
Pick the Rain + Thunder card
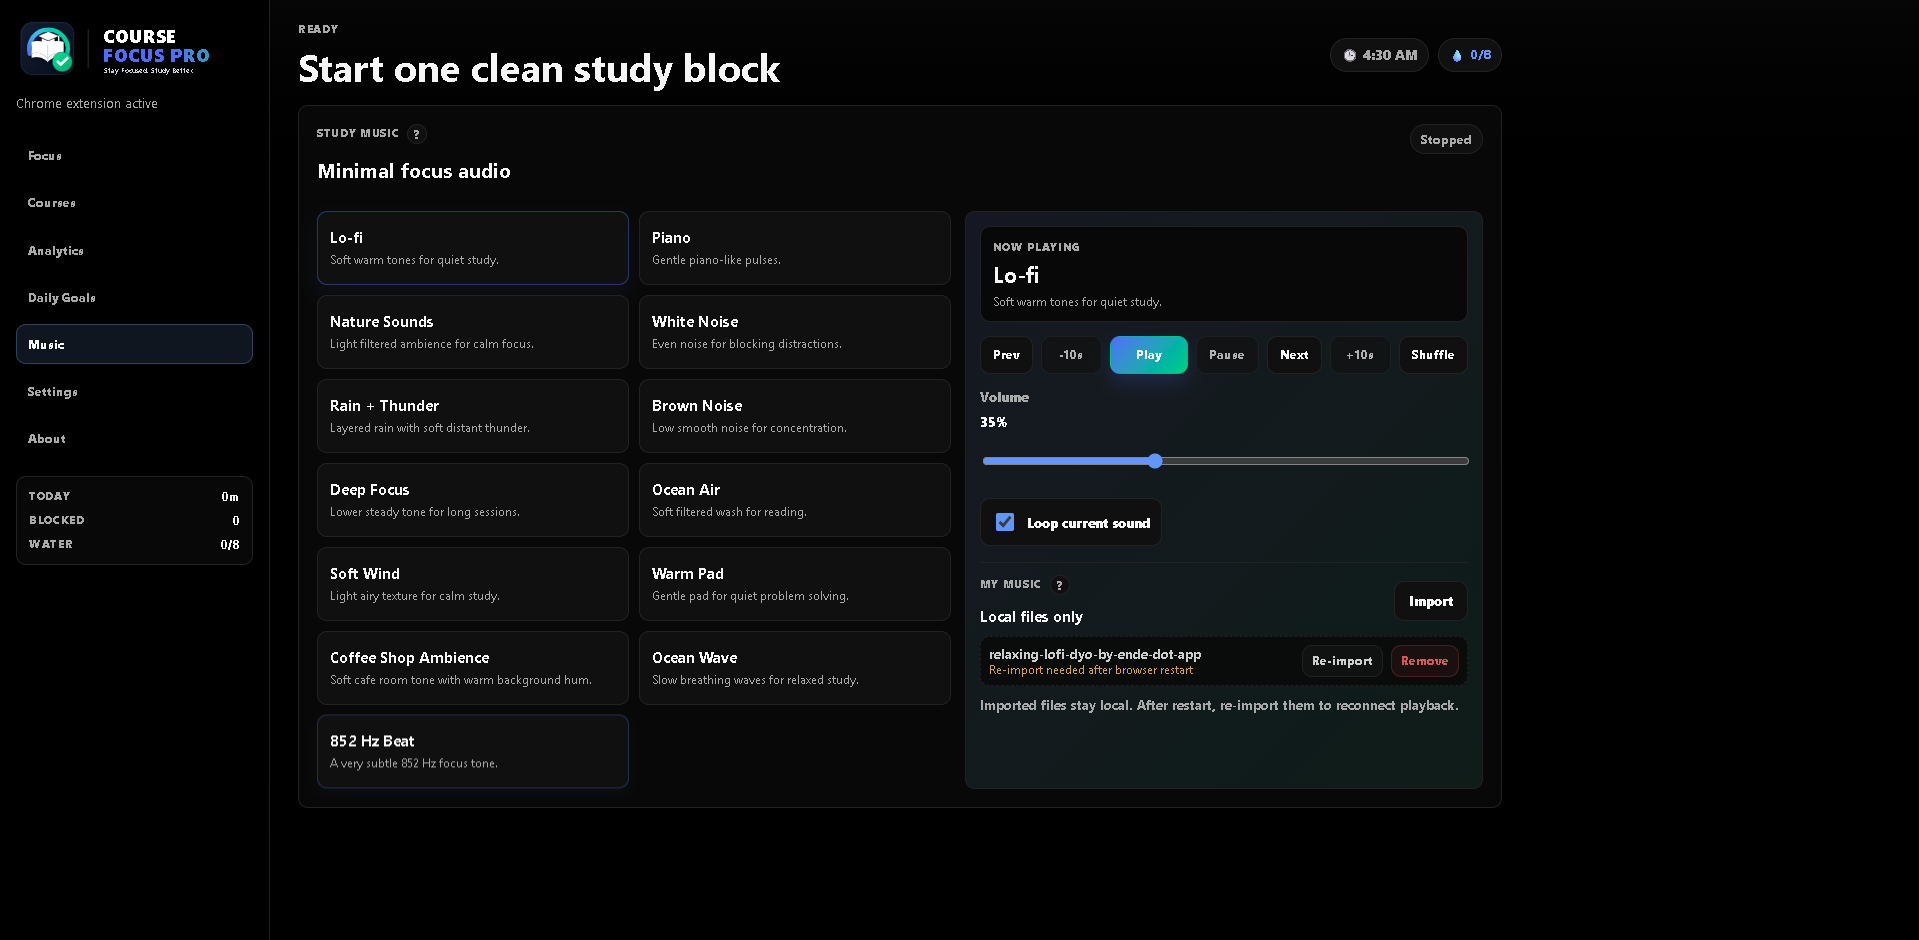tap(473, 416)
